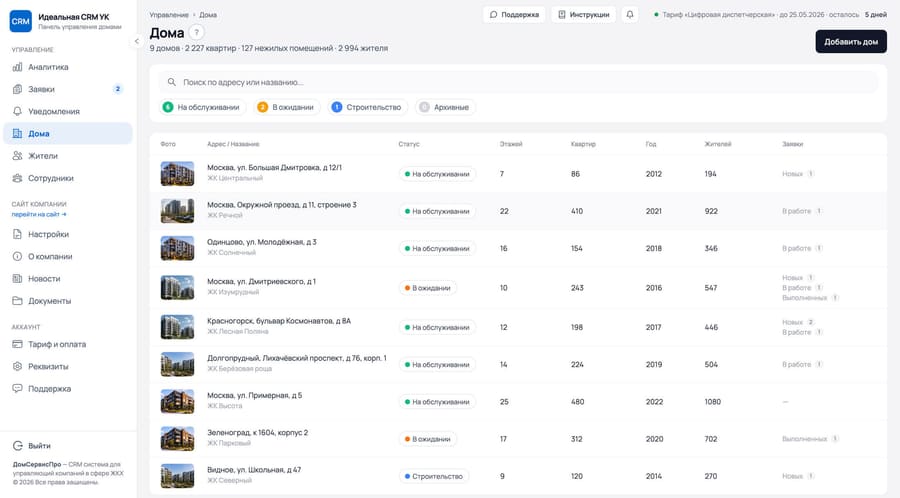Filter by Архивные chip
900x498 pixels.
445,107
